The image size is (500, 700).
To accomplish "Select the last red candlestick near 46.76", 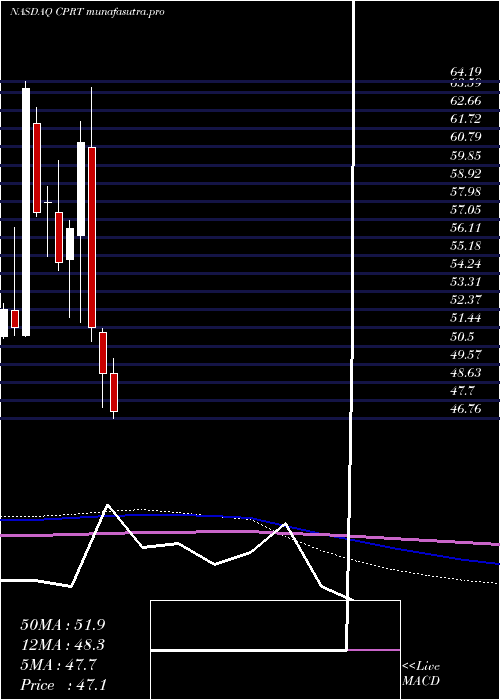I will click(x=114, y=392).
